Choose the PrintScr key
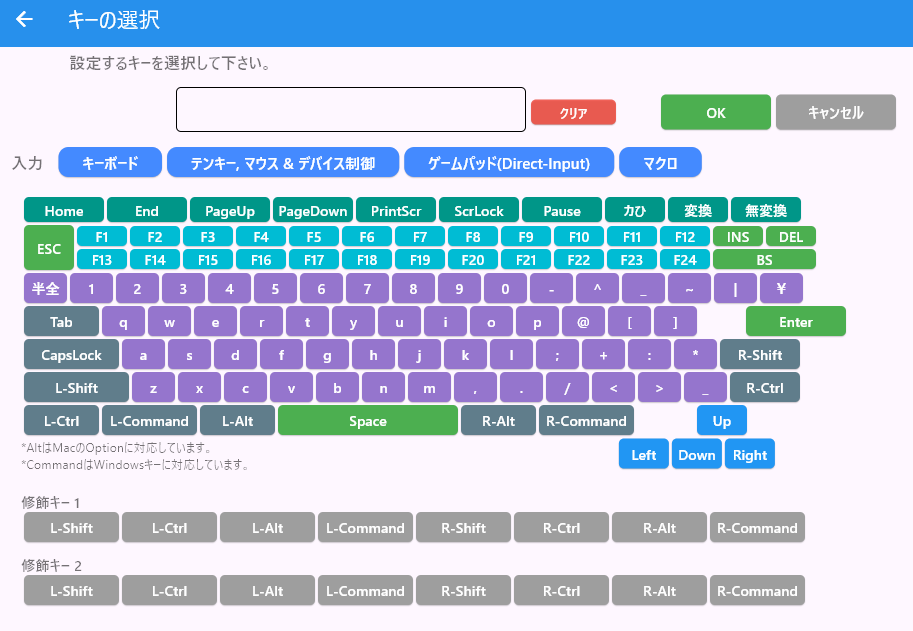Viewport: 913px width, 631px height. tap(396, 210)
